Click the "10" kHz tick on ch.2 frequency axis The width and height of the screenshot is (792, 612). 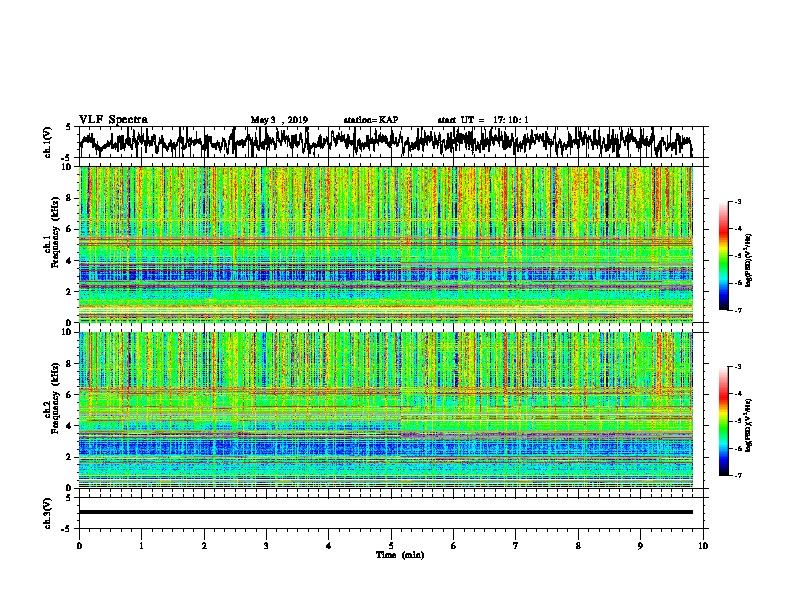(66, 332)
